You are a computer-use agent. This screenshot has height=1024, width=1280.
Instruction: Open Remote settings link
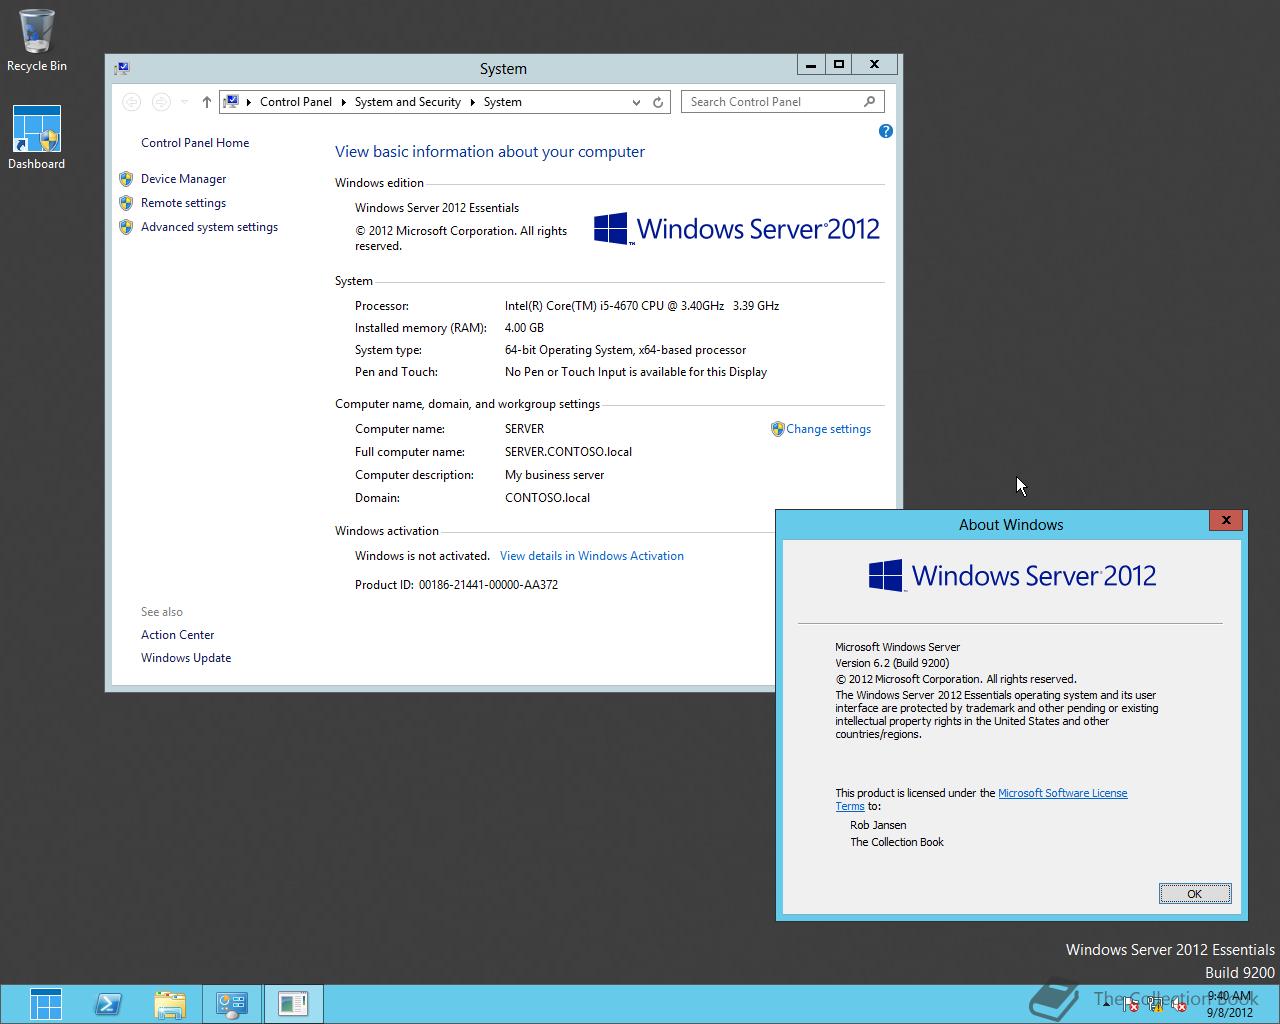tap(183, 203)
